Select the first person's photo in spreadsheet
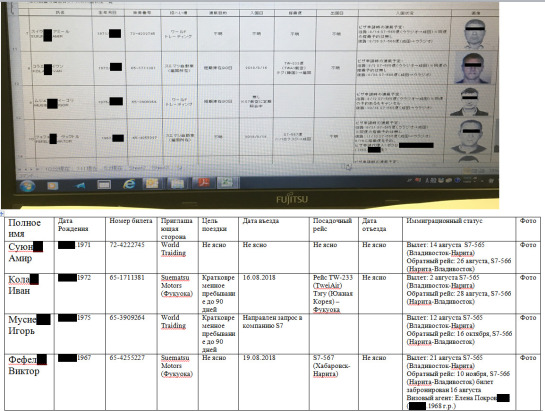 click(x=475, y=33)
